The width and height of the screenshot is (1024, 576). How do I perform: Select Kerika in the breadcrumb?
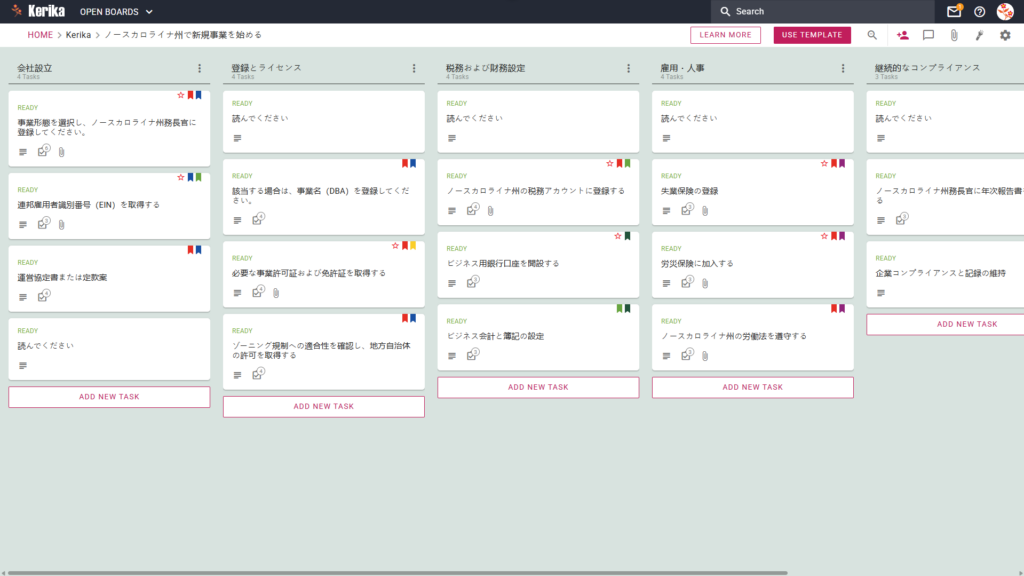78,35
